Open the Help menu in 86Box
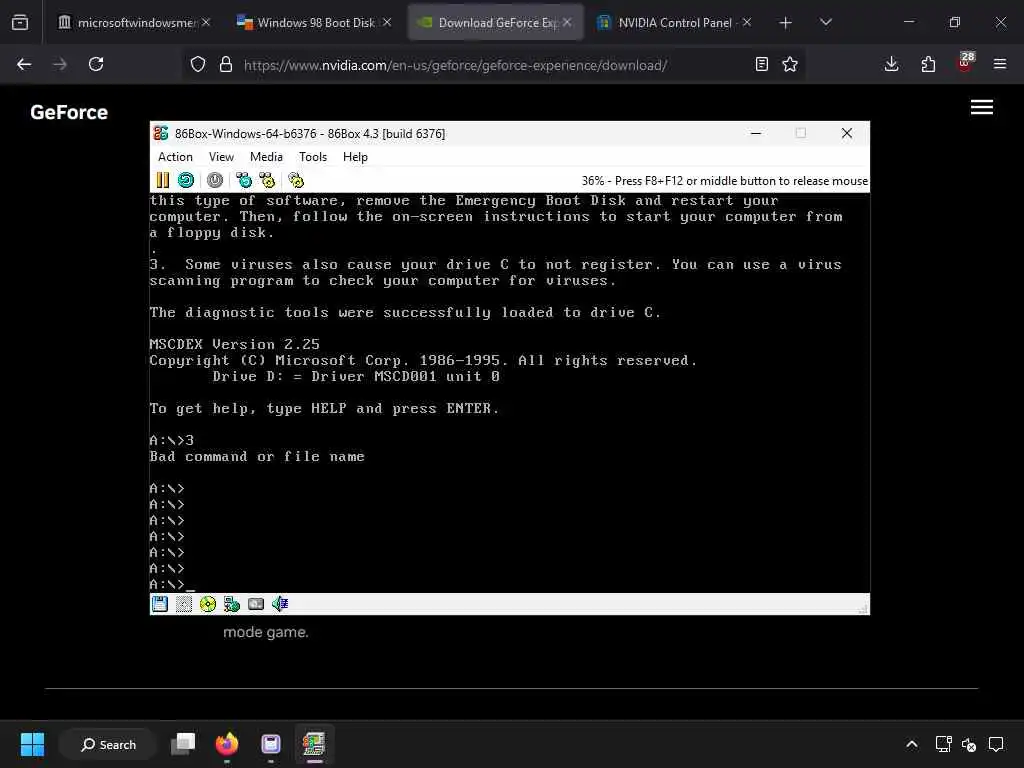The height and width of the screenshot is (768, 1024). tap(355, 157)
